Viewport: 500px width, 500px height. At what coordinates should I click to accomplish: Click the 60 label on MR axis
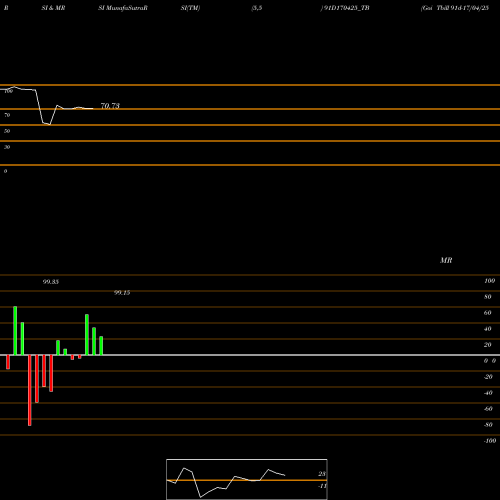click(488, 313)
